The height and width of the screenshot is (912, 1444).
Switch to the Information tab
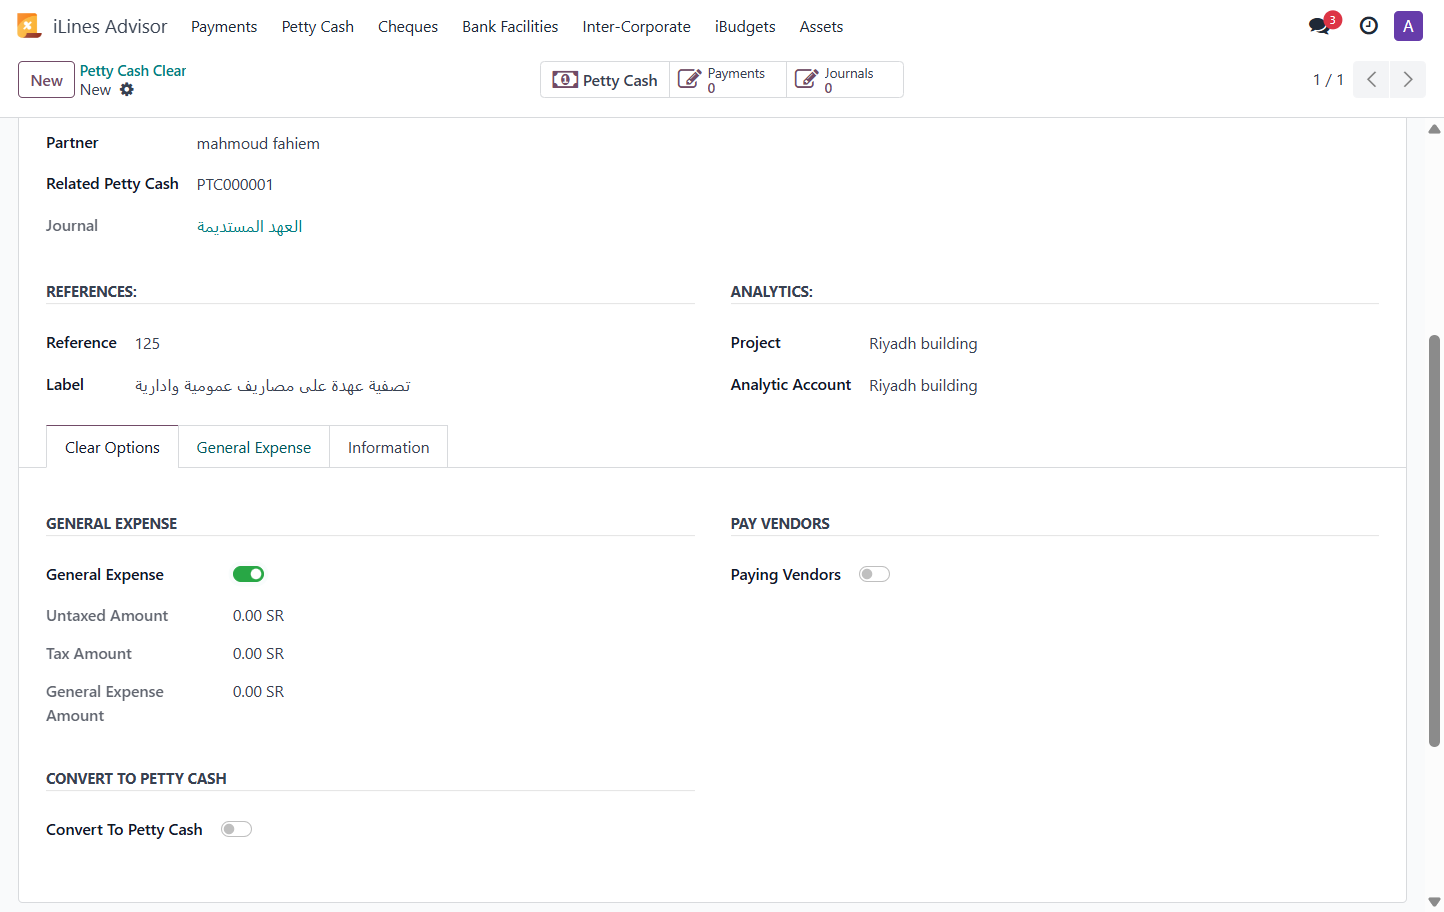(388, 447)
